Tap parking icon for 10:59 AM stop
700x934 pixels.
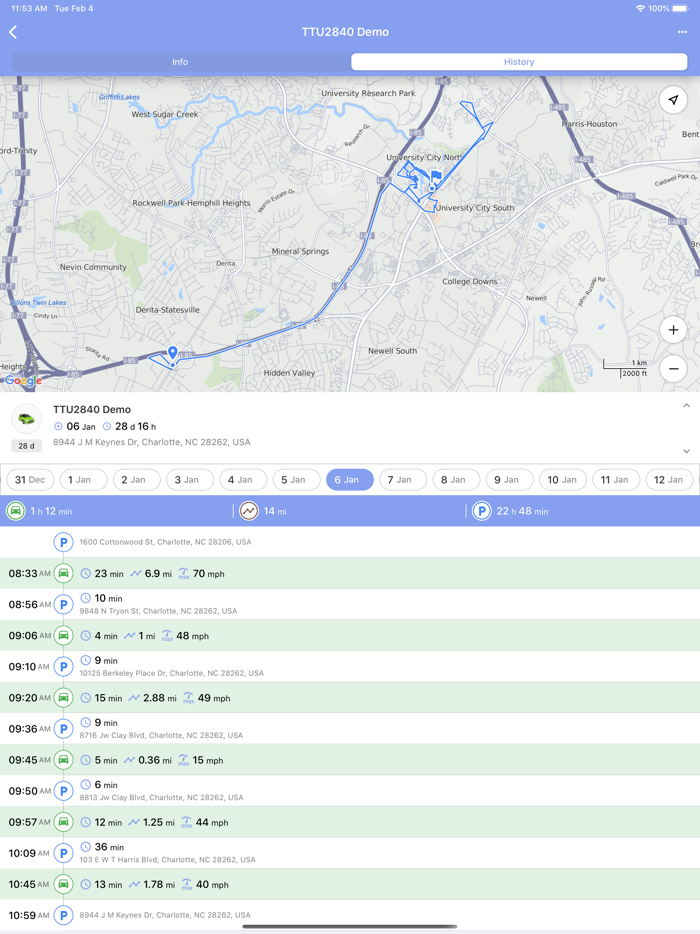(x=64, y=915)
